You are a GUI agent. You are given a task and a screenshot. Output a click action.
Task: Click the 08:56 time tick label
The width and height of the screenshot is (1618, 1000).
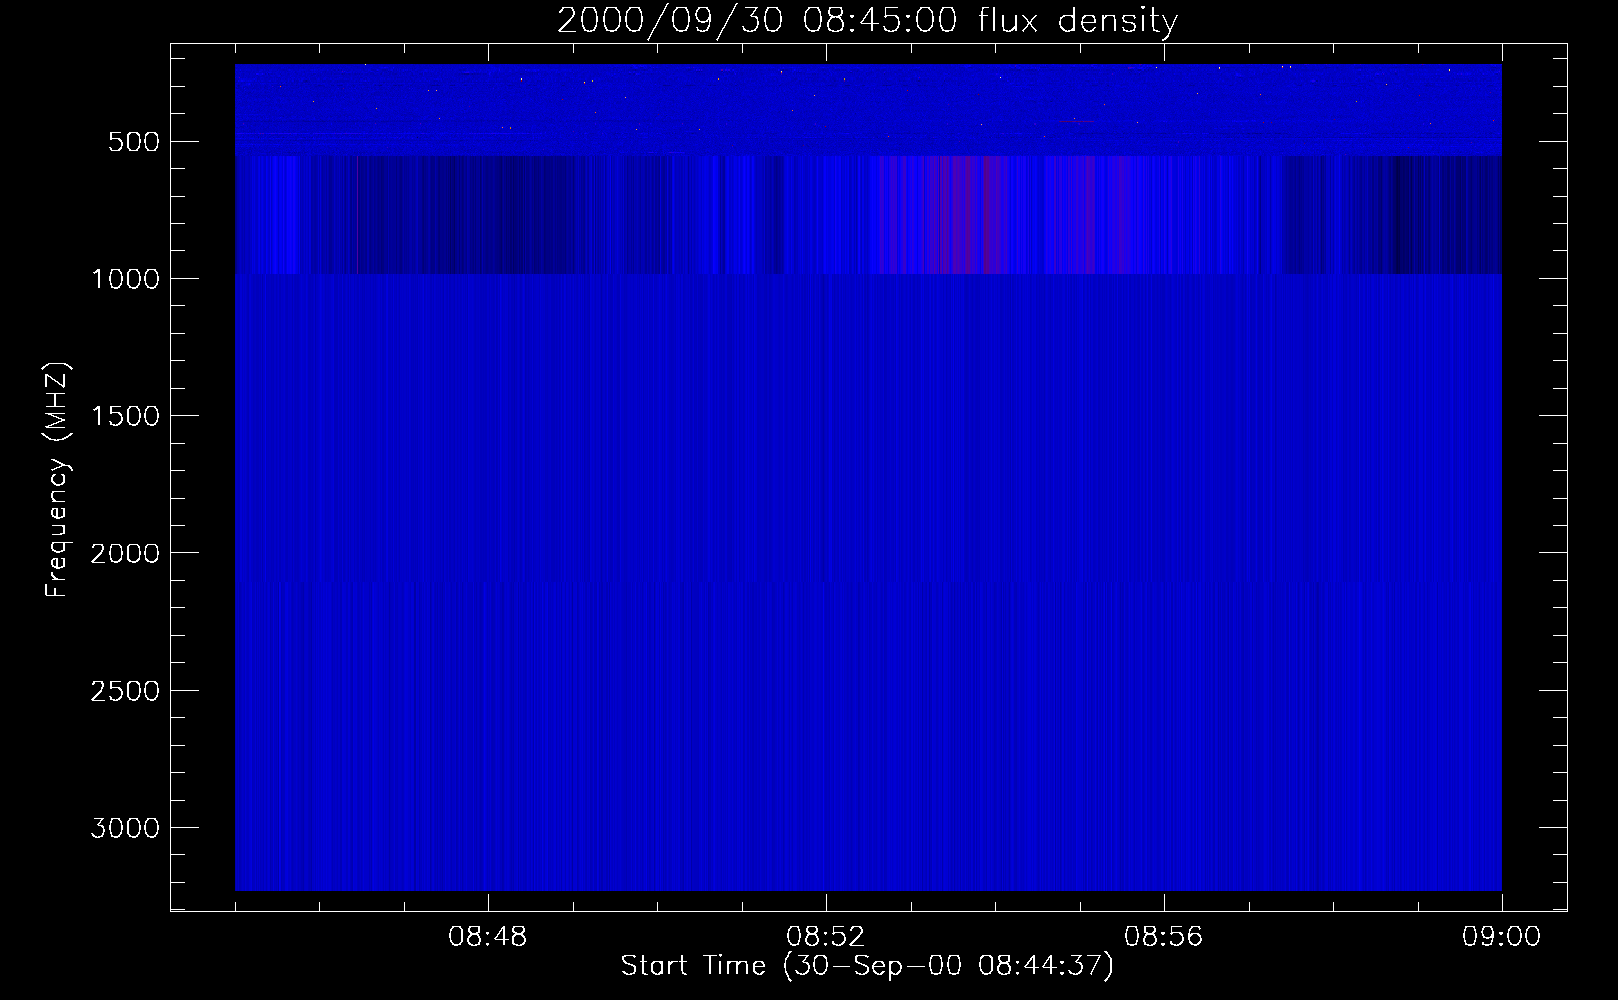[x=1164, y=937]
